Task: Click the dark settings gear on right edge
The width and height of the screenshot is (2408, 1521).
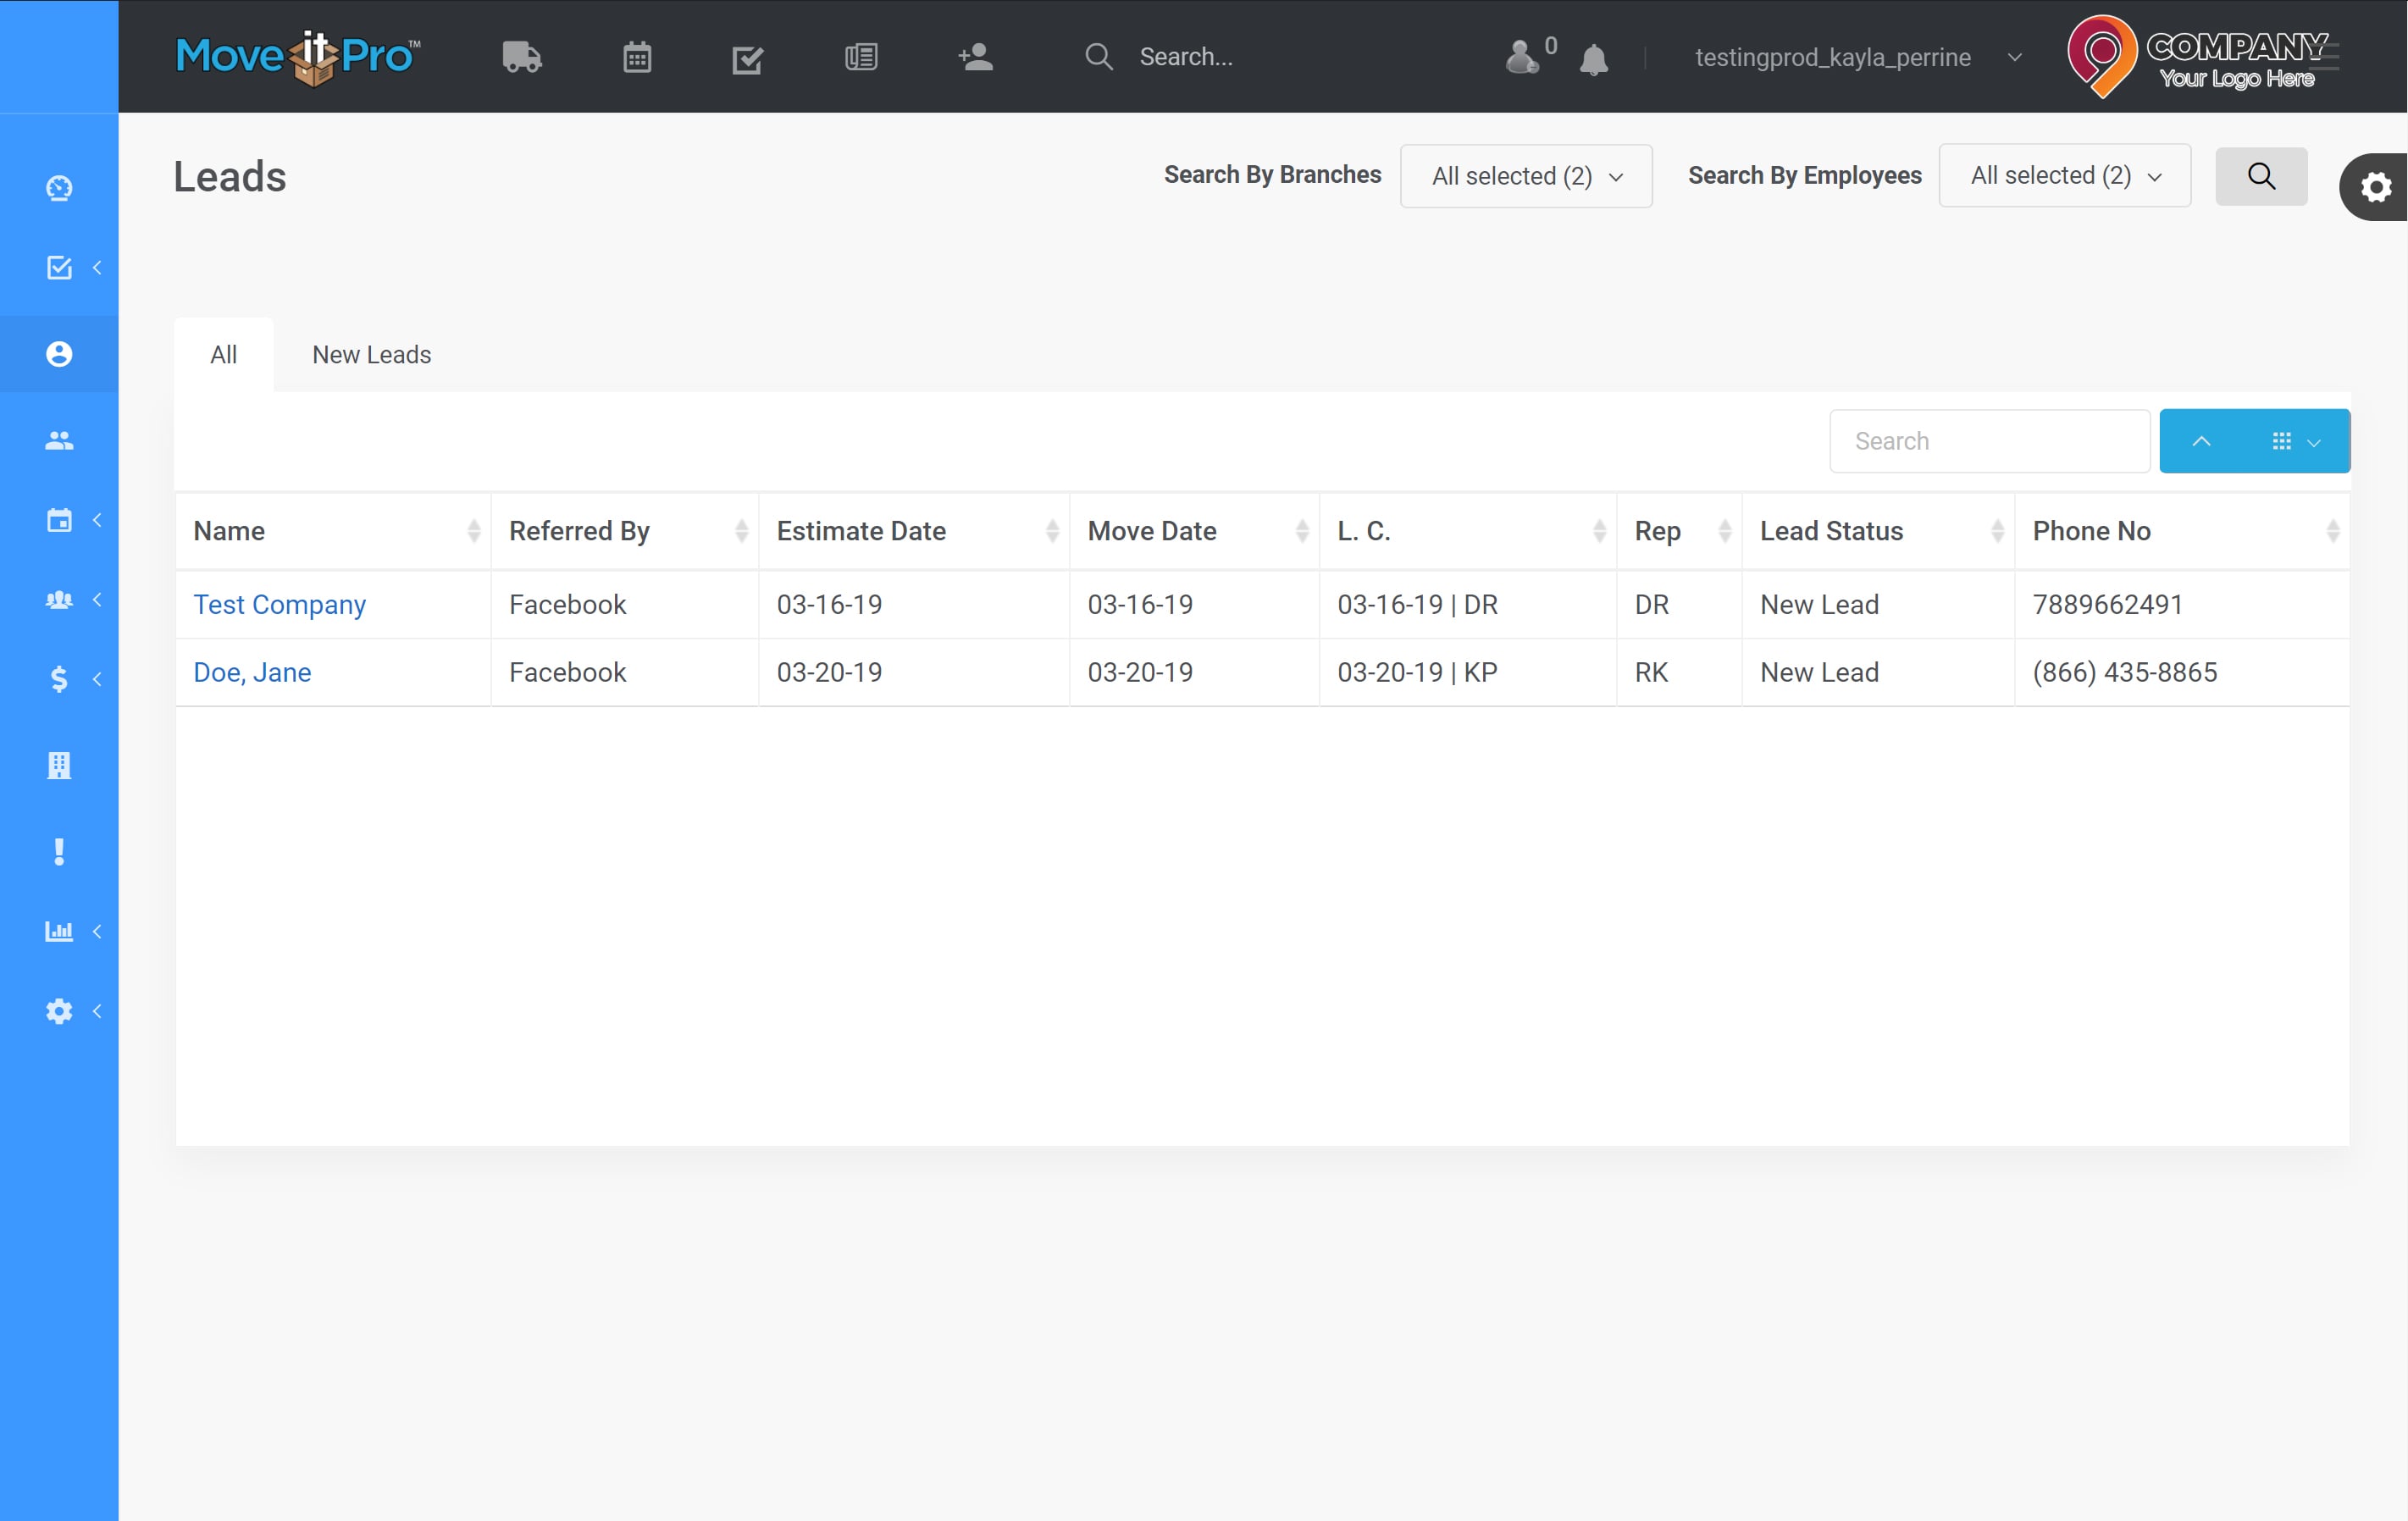Action: [2375, 187]
